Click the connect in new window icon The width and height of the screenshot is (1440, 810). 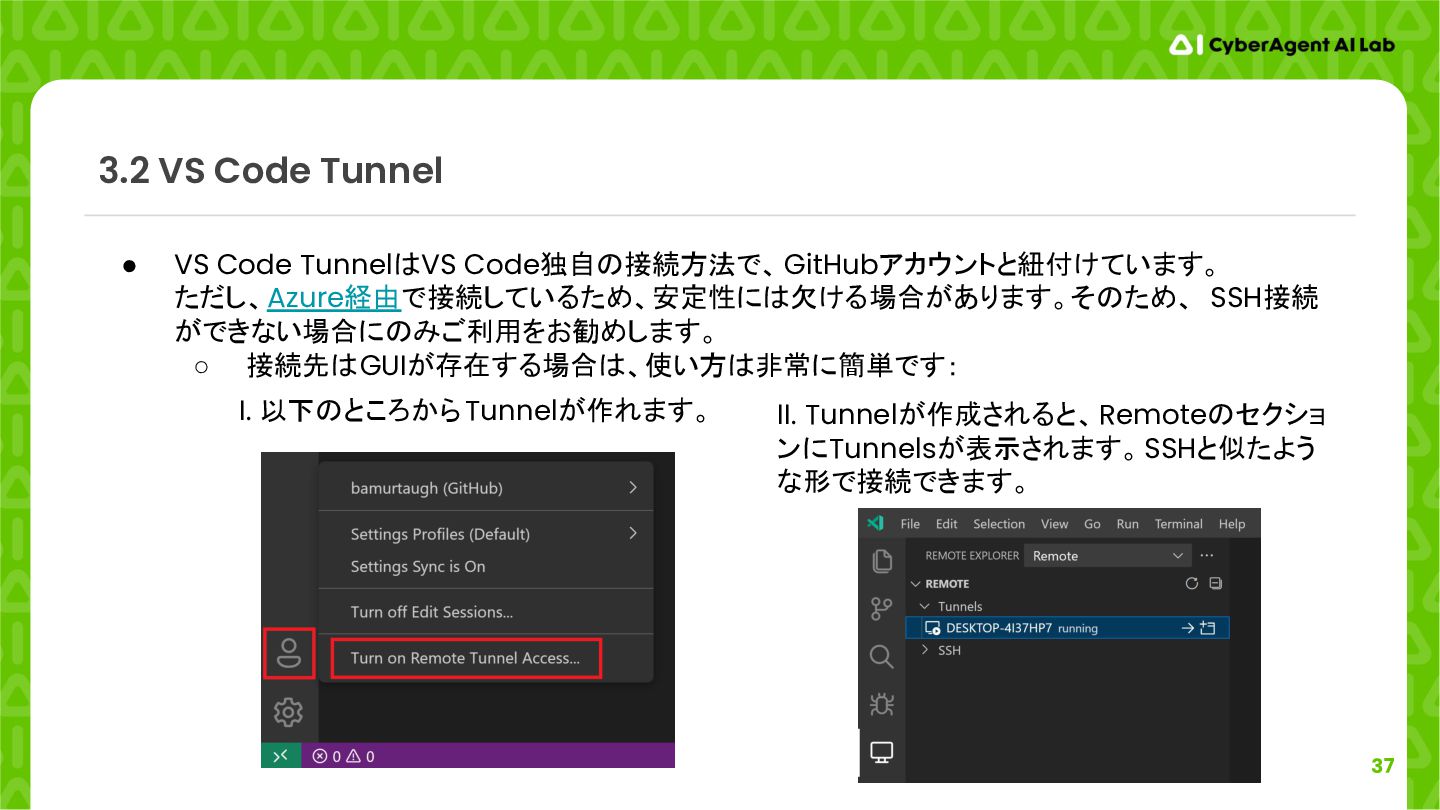tap(1208, 628)
